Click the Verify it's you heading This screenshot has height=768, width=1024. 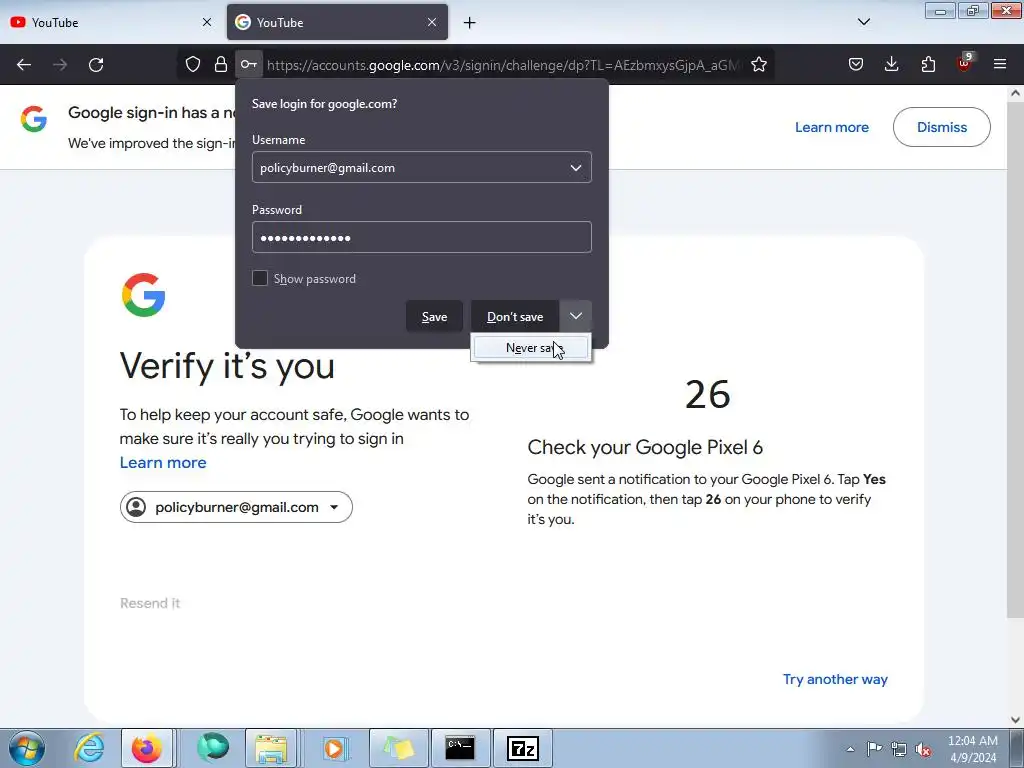click(x=227, y=365)
